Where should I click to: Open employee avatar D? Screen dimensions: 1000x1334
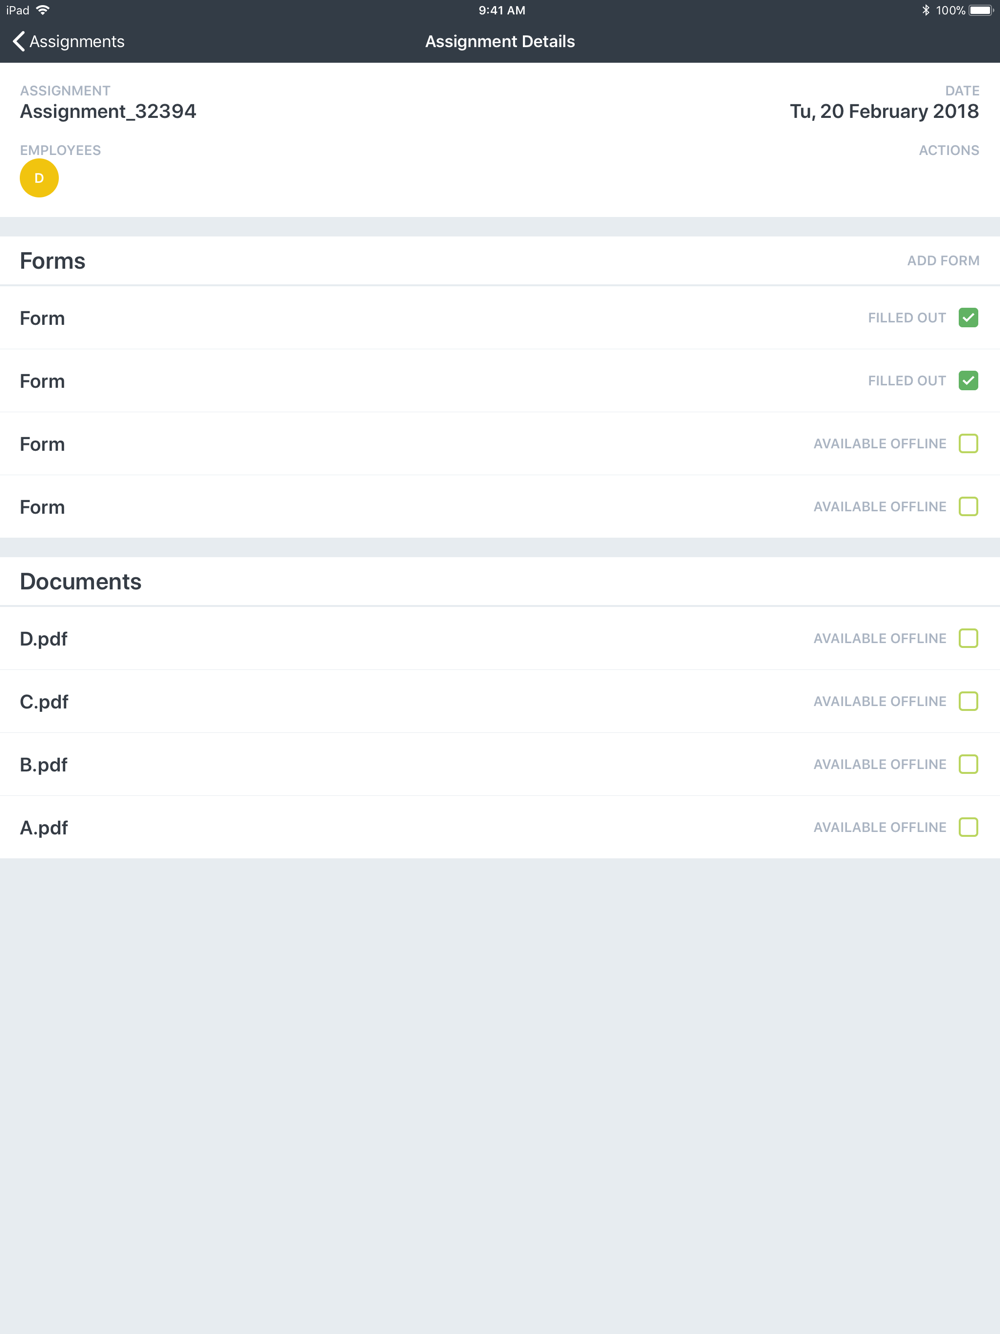click(x=39, y=178)
